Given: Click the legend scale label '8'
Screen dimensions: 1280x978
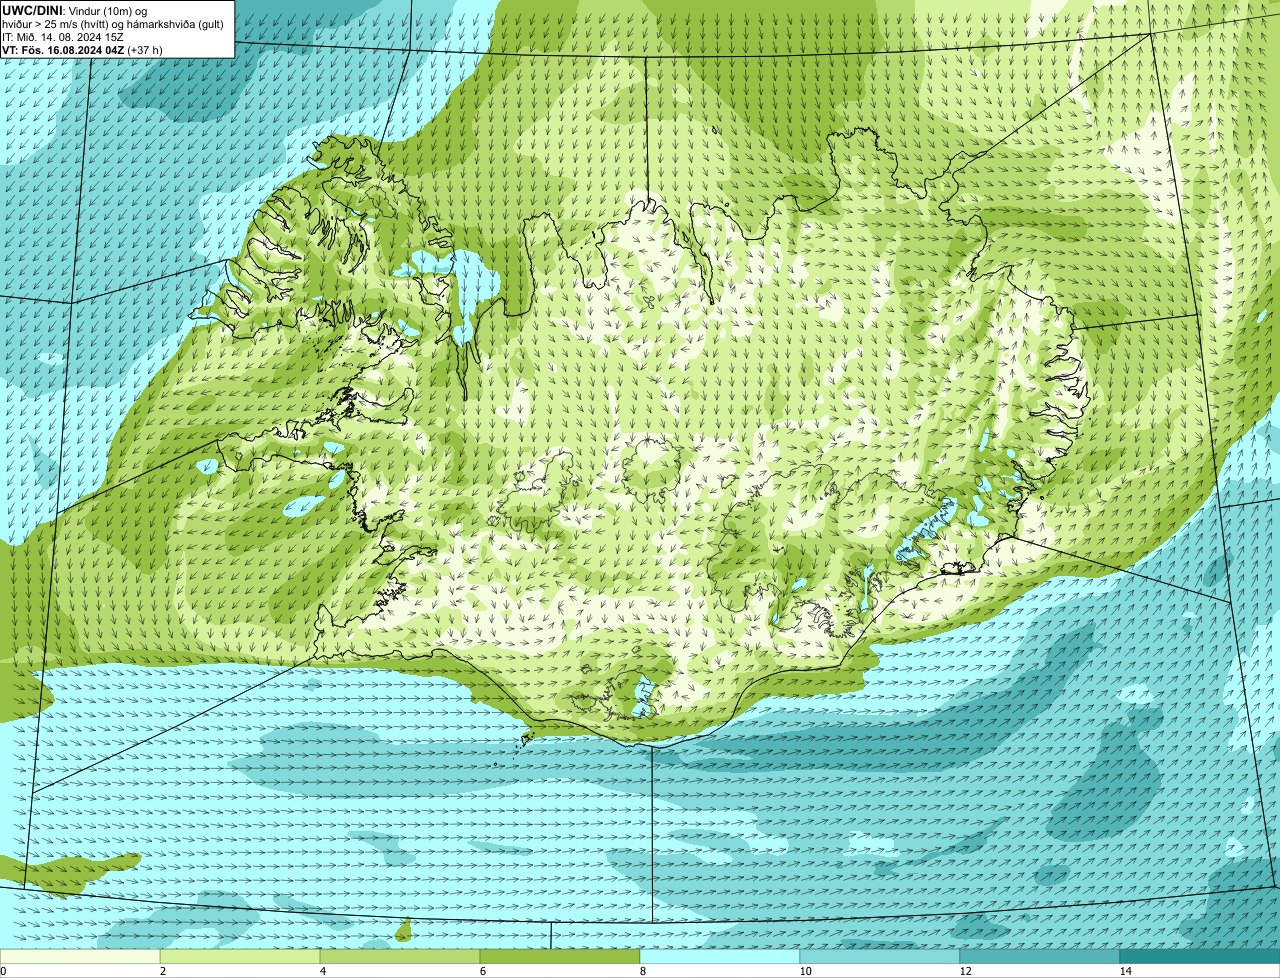Looking at the screenshot, I should pos(642,971).
